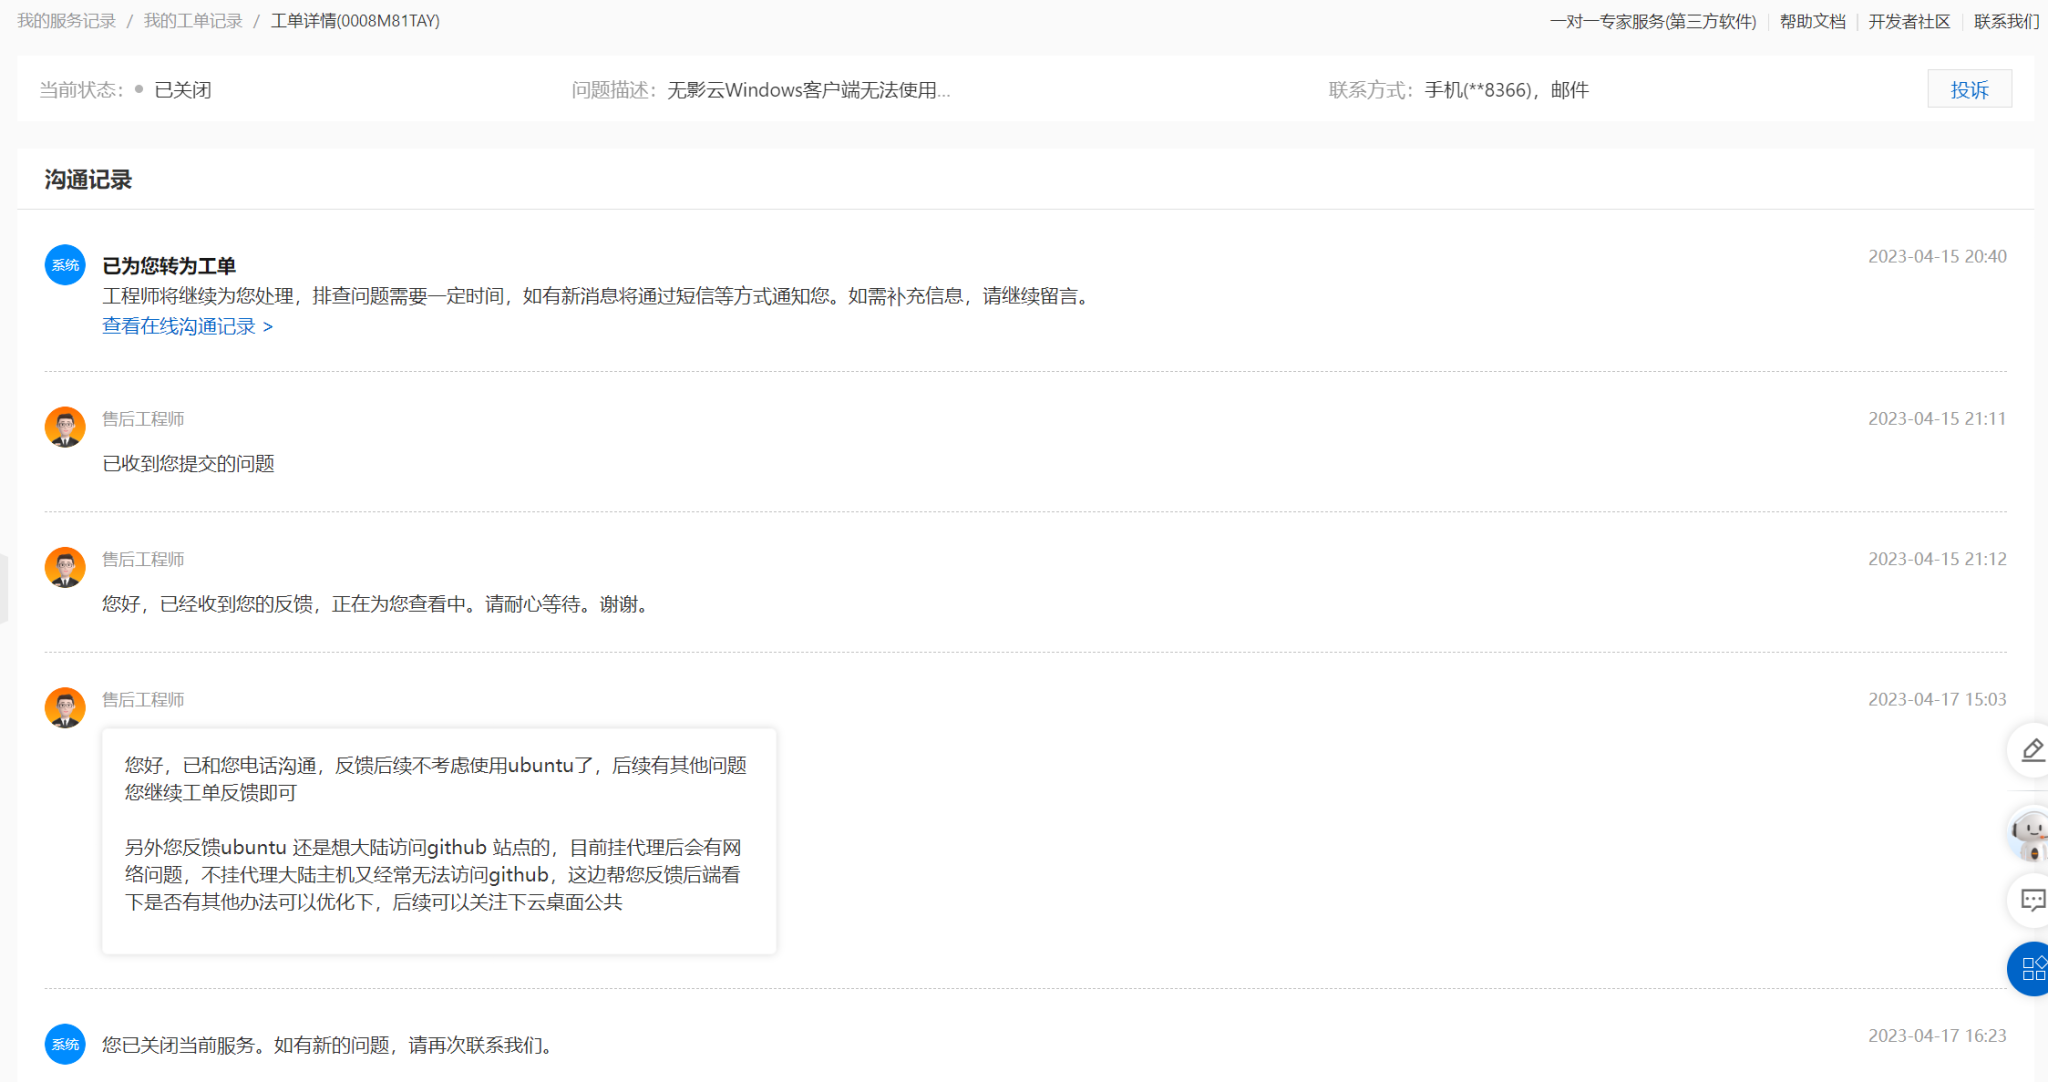Click 联系我们 in top navigation
This screenshot has width=2048, height=1082.
(2005, 21)
